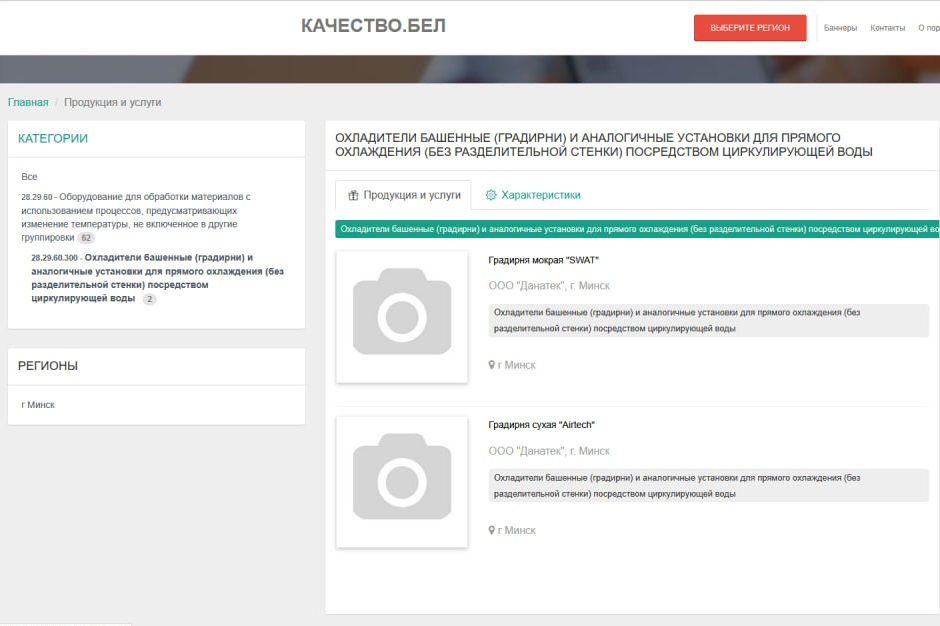This screenshot has height=626, width=940.
Task: Switch to Продукция и услуги tab
Action: (x=404, y=195)
